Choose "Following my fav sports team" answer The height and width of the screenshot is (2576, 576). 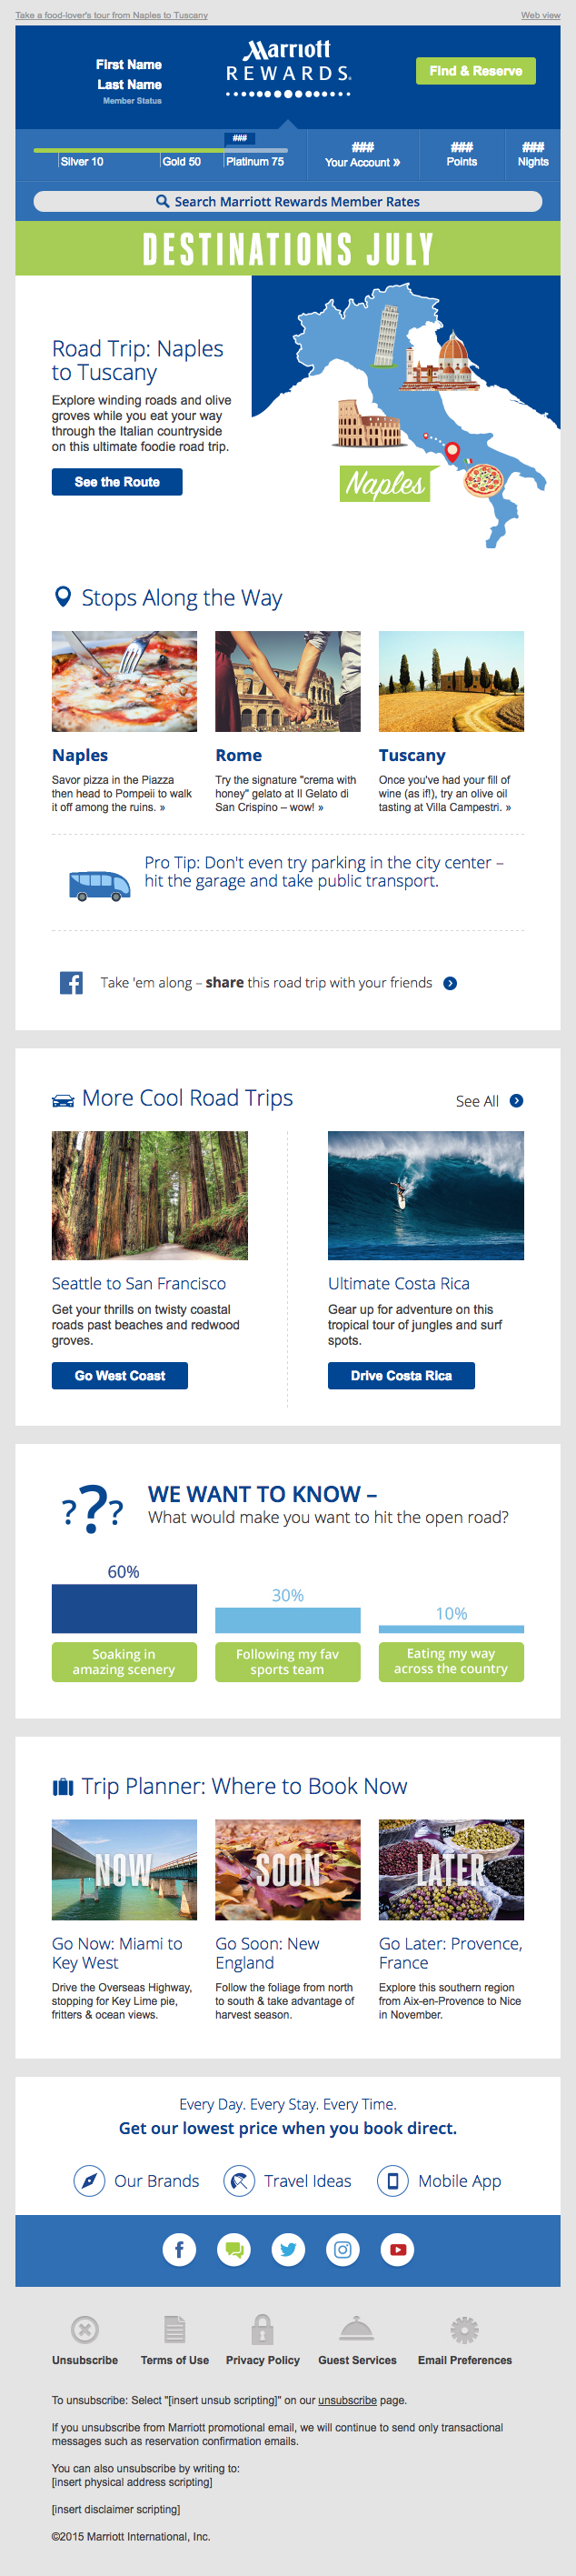[287, 1661]
